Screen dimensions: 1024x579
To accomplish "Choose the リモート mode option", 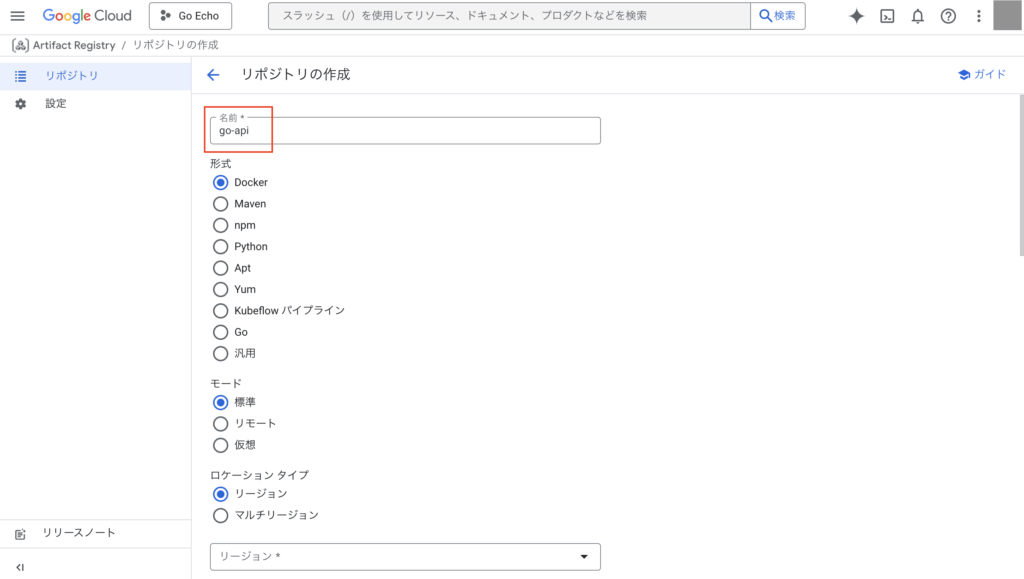I will tap(221, 423).
